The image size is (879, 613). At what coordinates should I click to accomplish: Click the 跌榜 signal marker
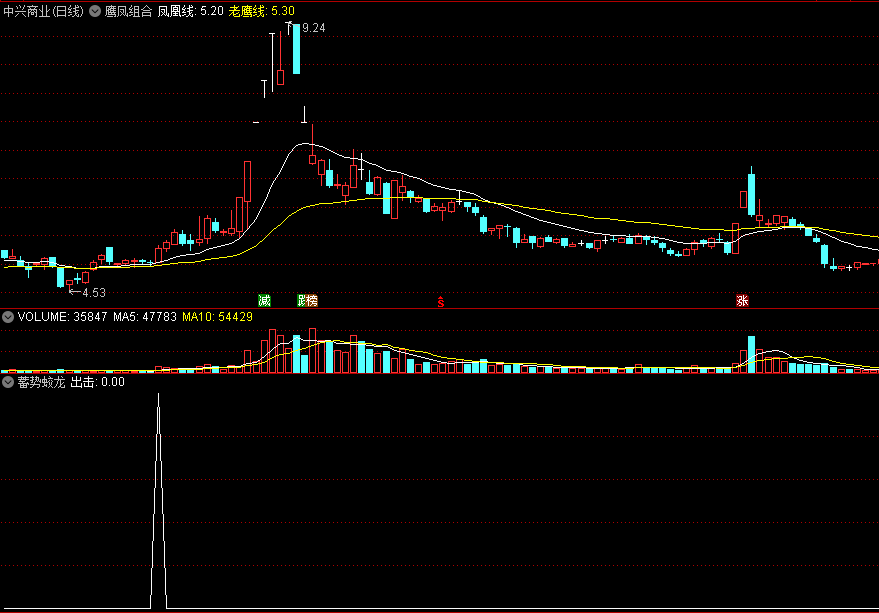pyautogui.click(x=307, y=301)
